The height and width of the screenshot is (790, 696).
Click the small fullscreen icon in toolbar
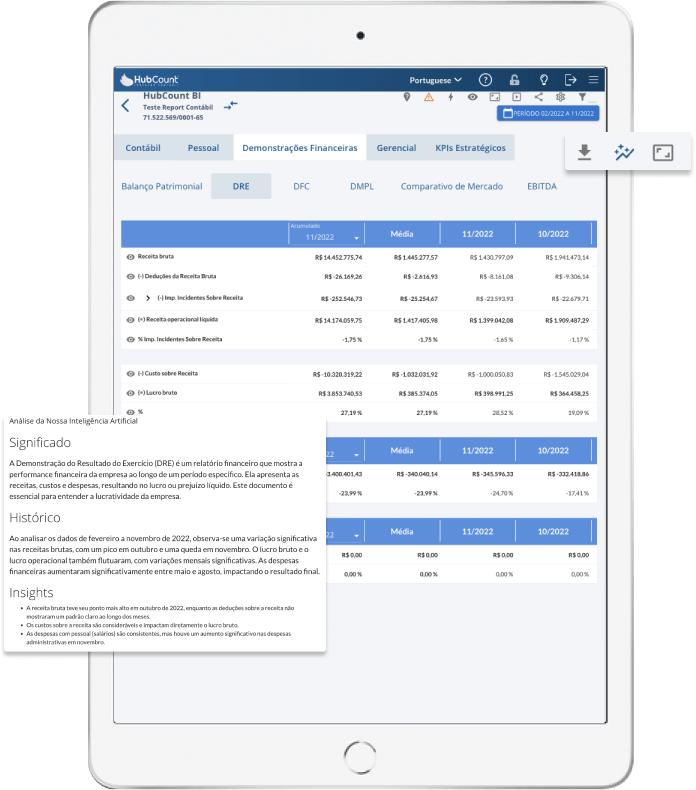495,97
